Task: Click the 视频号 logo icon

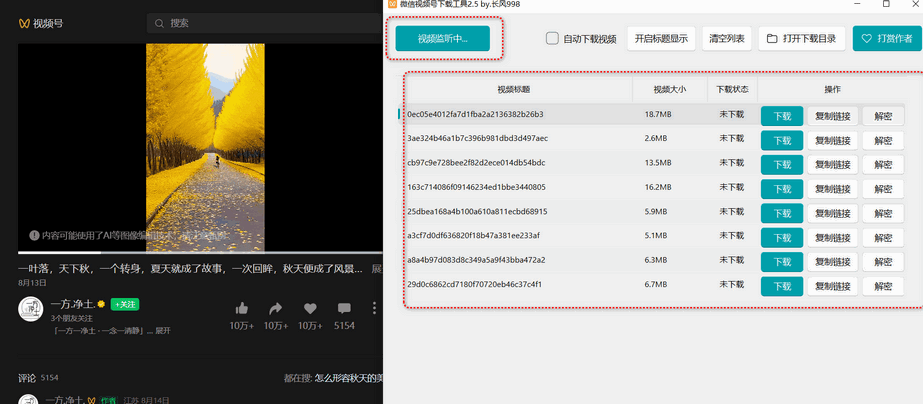Action: click(24, 23)
